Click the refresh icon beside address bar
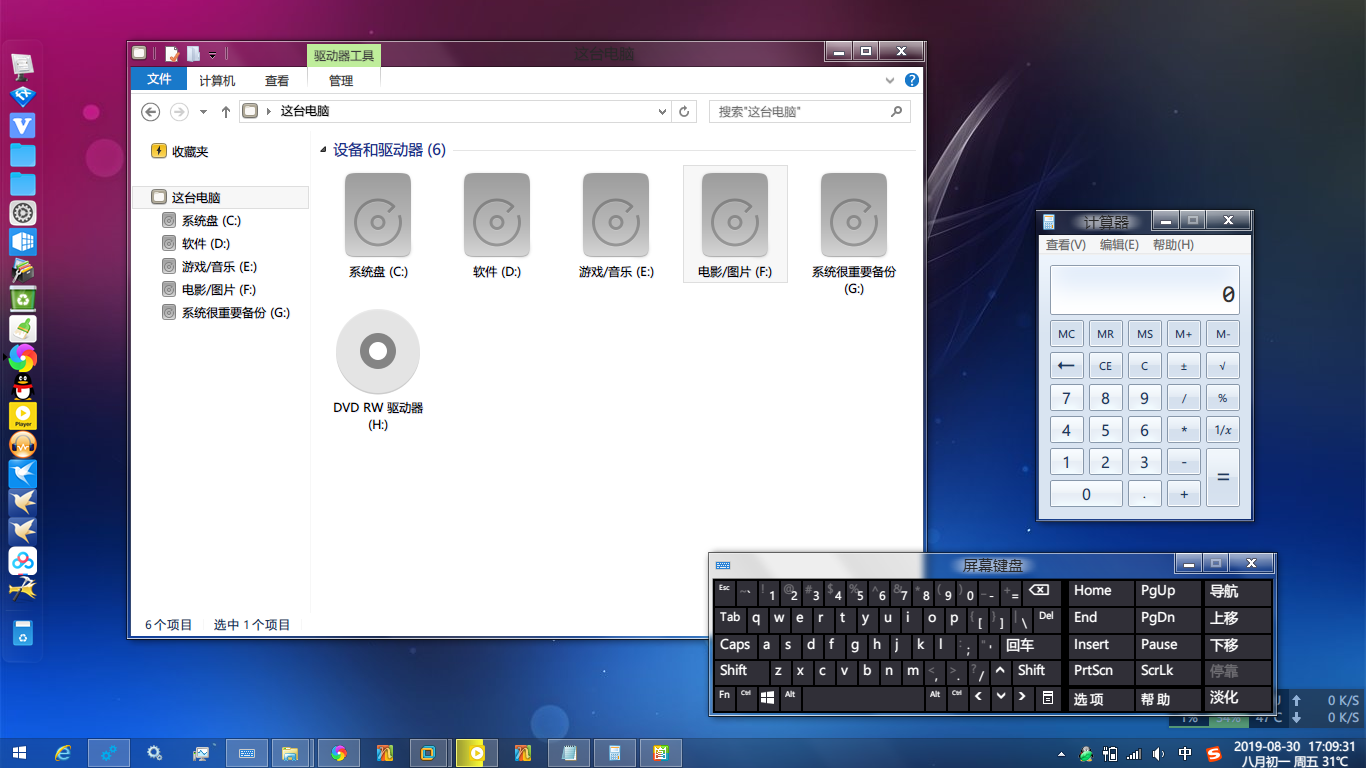1366x768 pixels. 684,112
